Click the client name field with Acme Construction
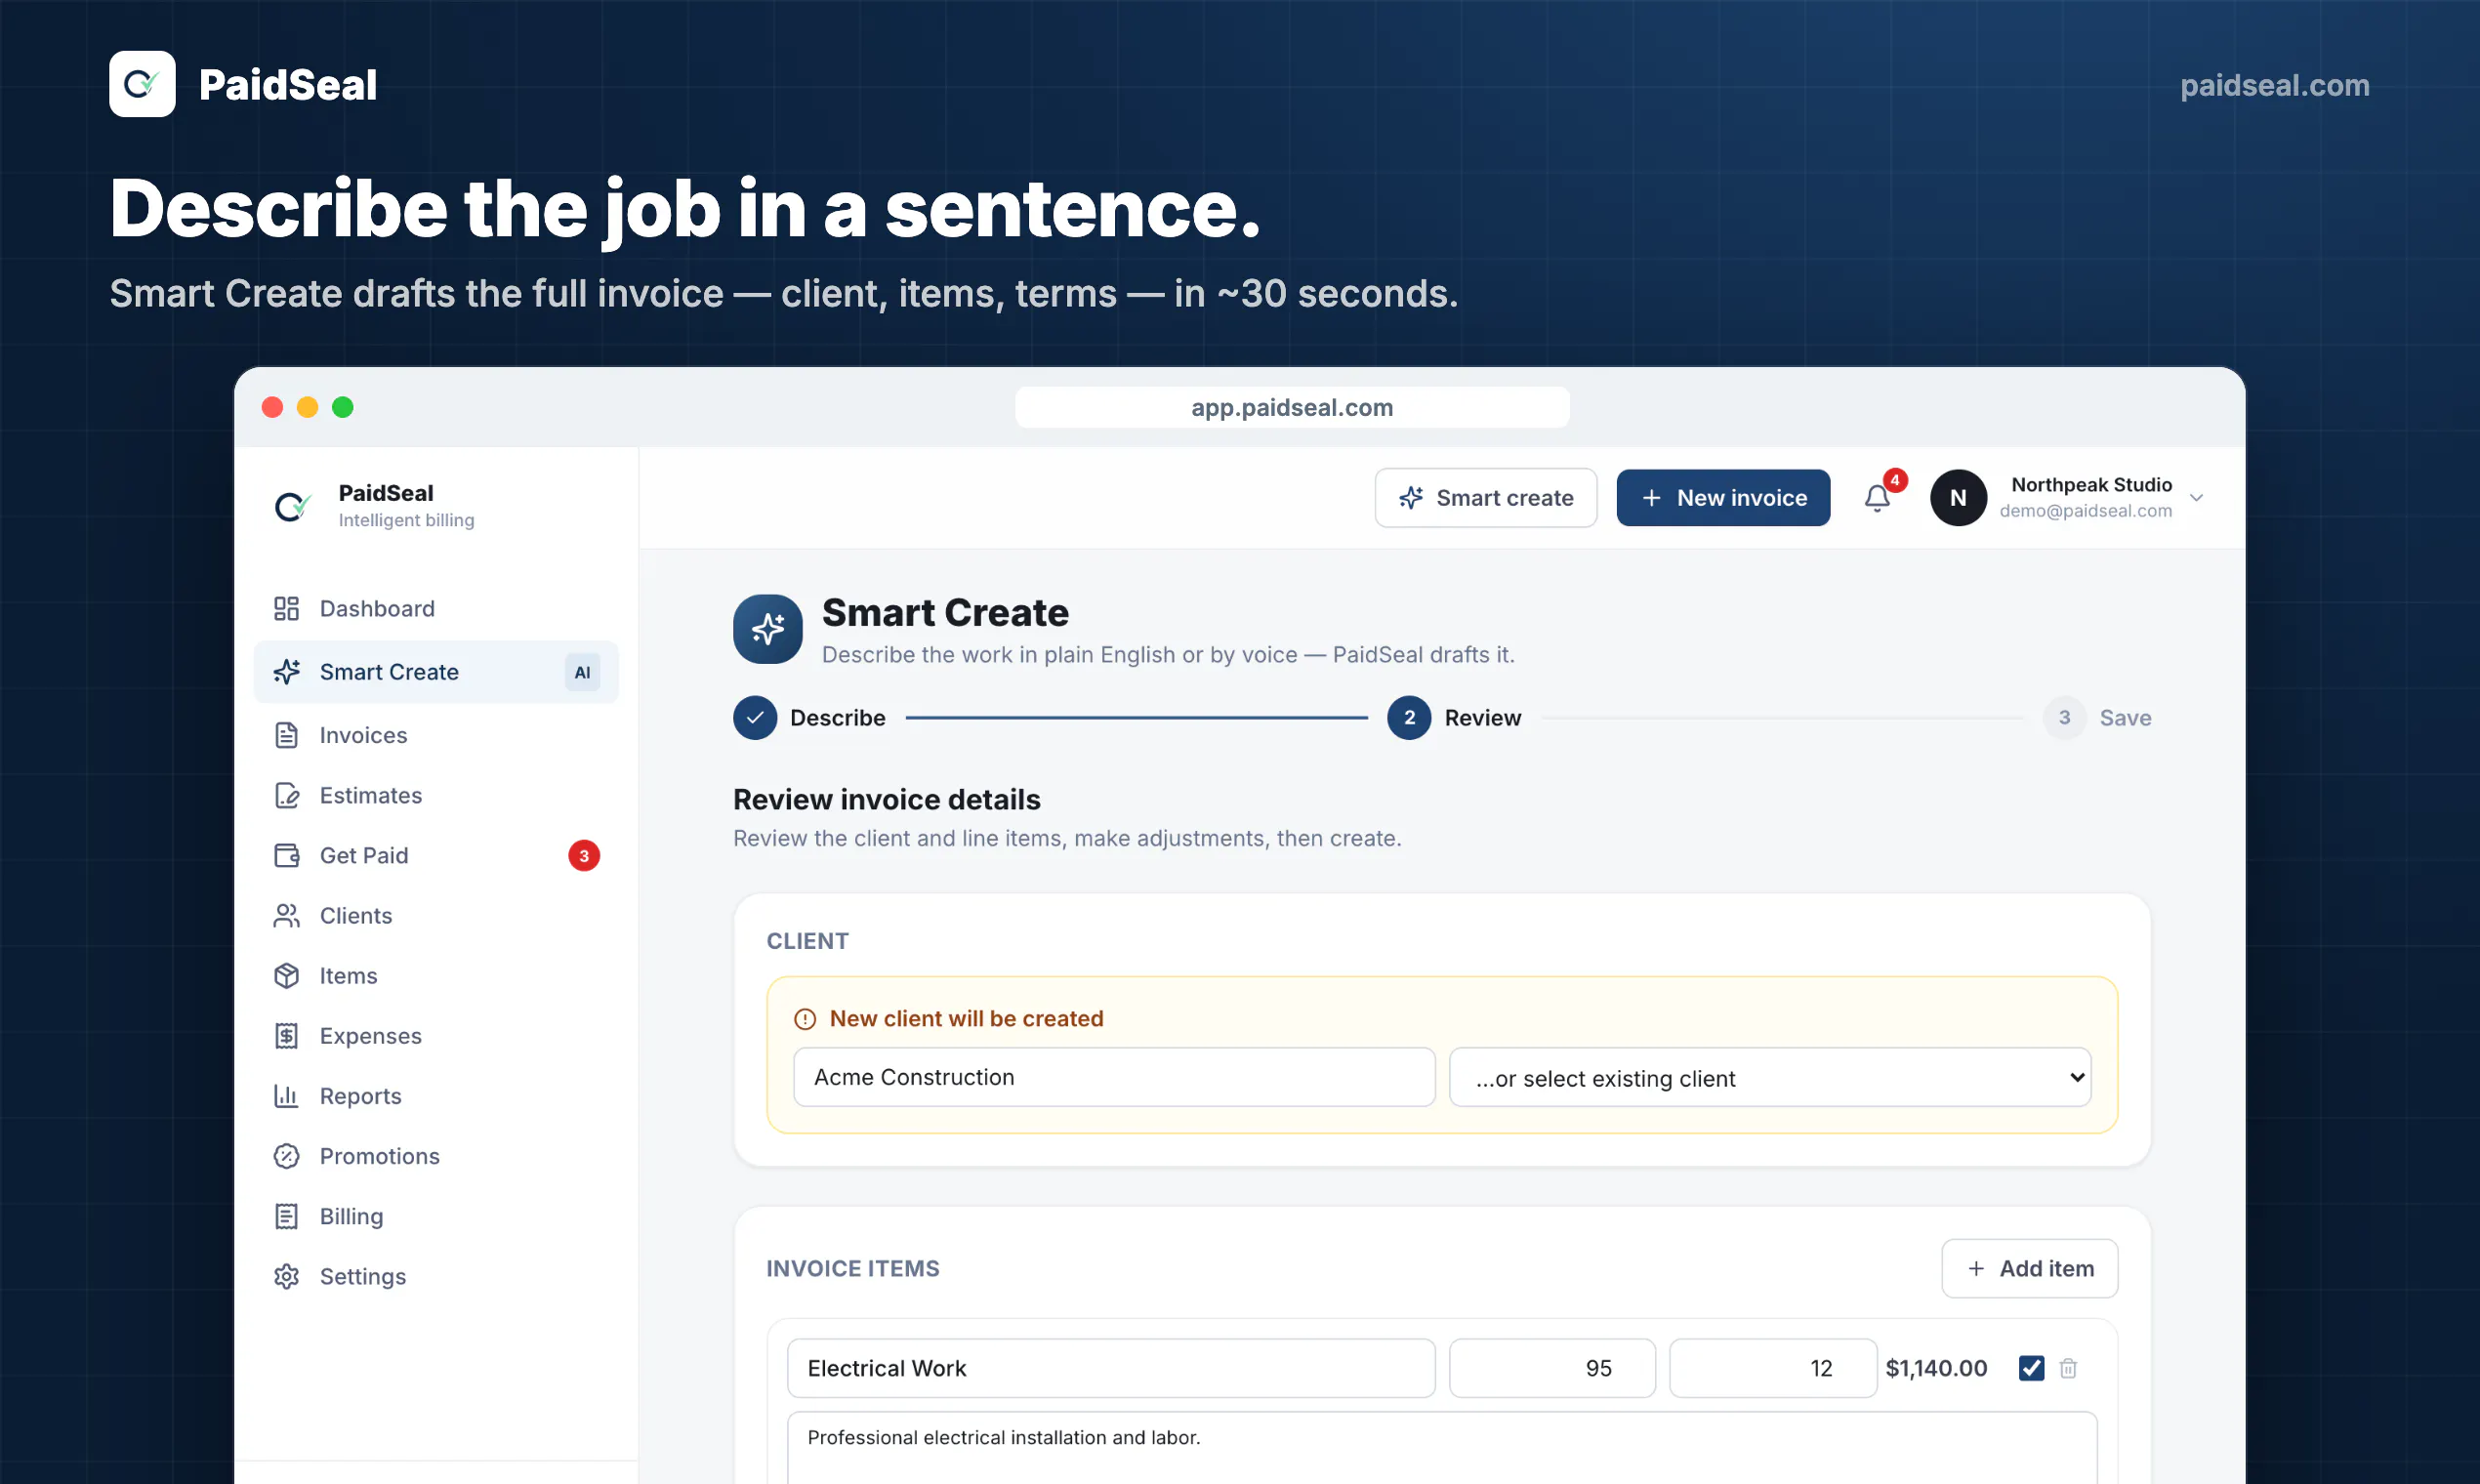Screen dimensions: 2480x1484 click(x=1114, y=1077)
